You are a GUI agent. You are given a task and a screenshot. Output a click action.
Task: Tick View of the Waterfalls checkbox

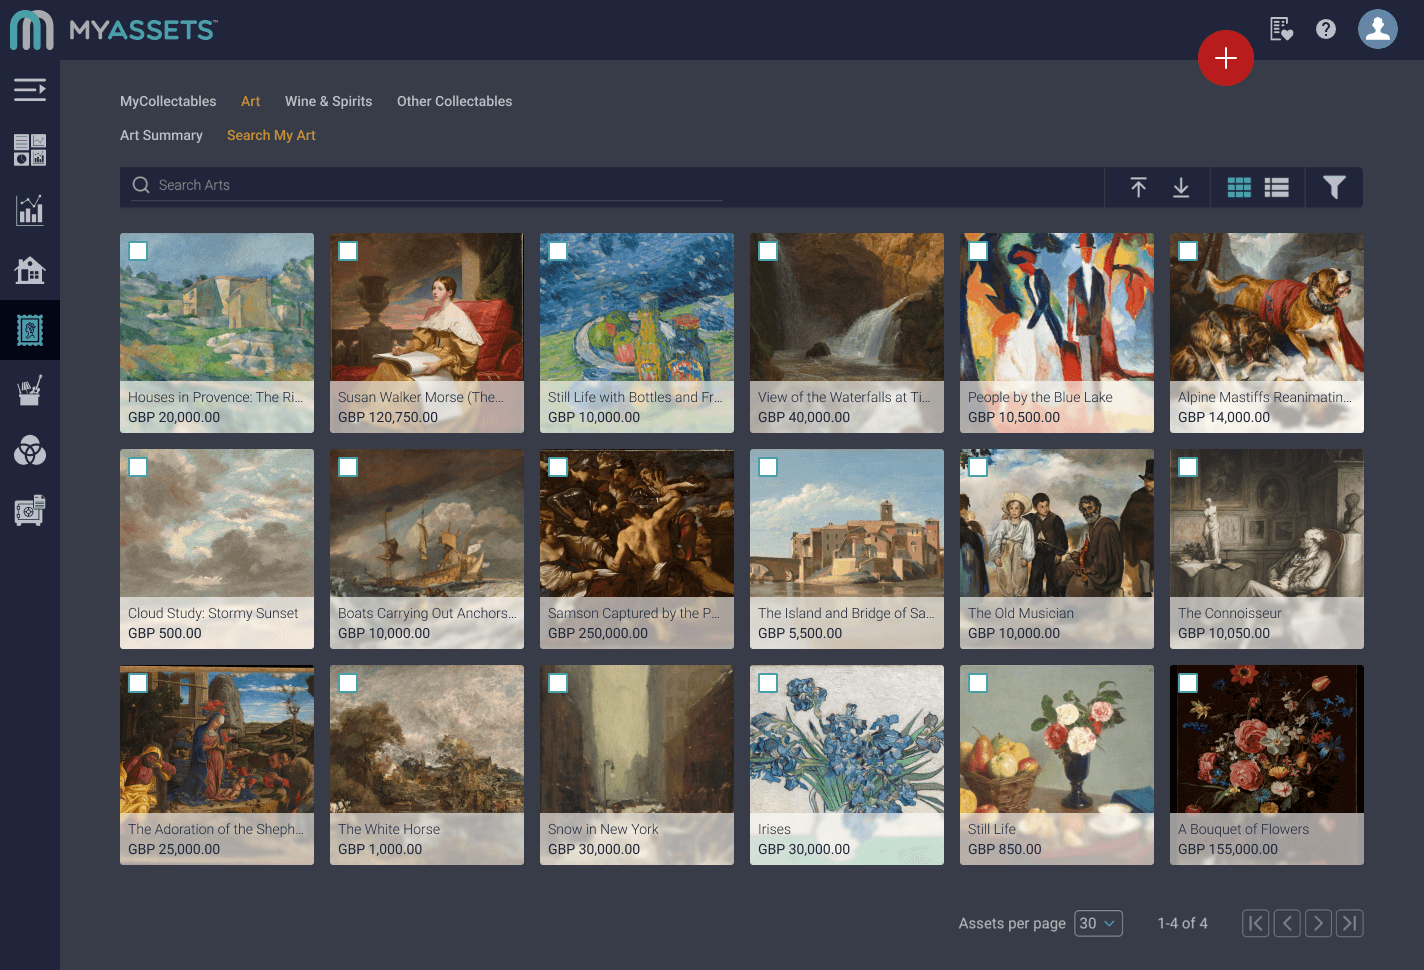pyautogui.click(x=768, y=251)
